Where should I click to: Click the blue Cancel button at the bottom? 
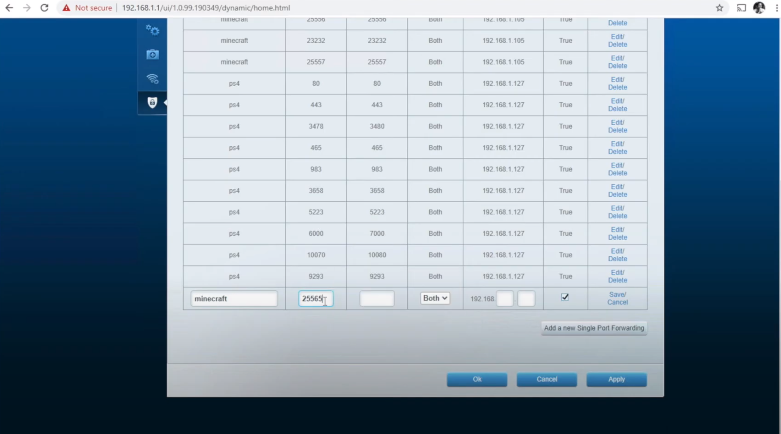coord(546,379)
